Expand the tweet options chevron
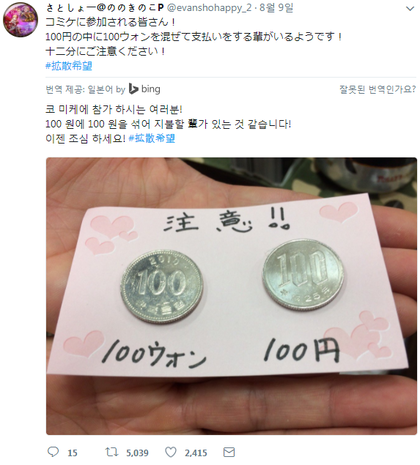 [x=410, y=8]
